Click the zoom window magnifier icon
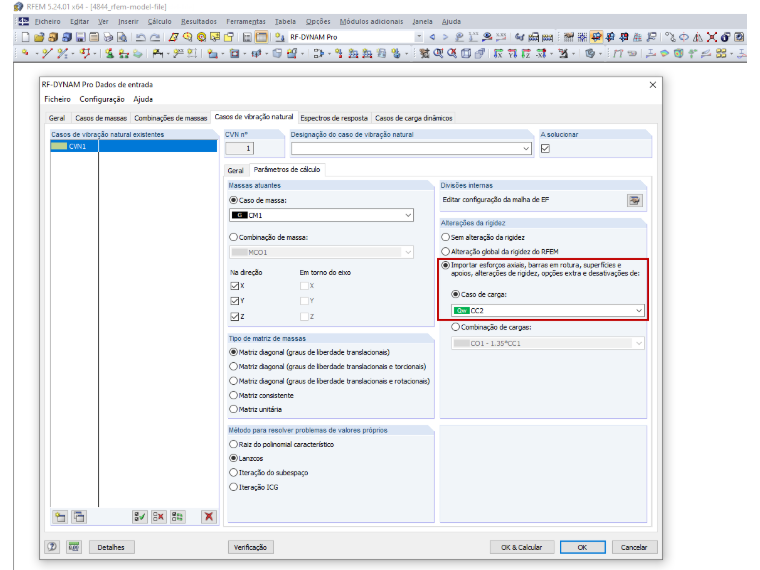Screen dimensions: 760x570 [x=438, y=53]
